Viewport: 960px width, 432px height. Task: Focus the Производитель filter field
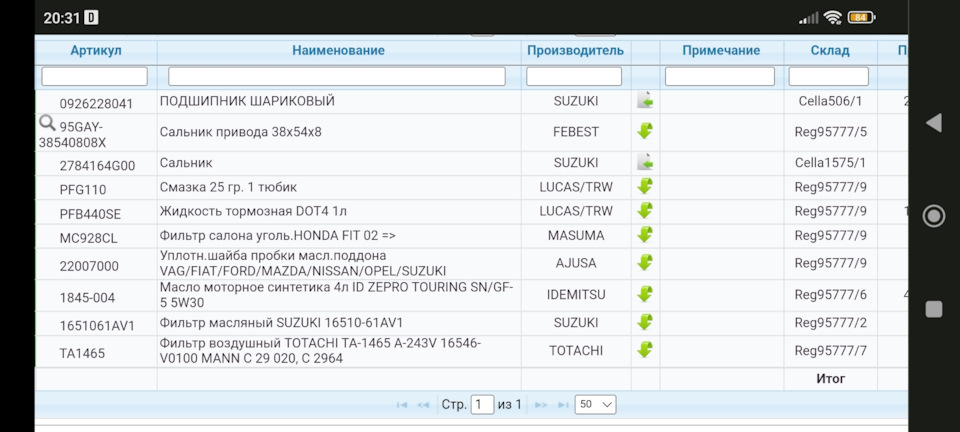574,76
